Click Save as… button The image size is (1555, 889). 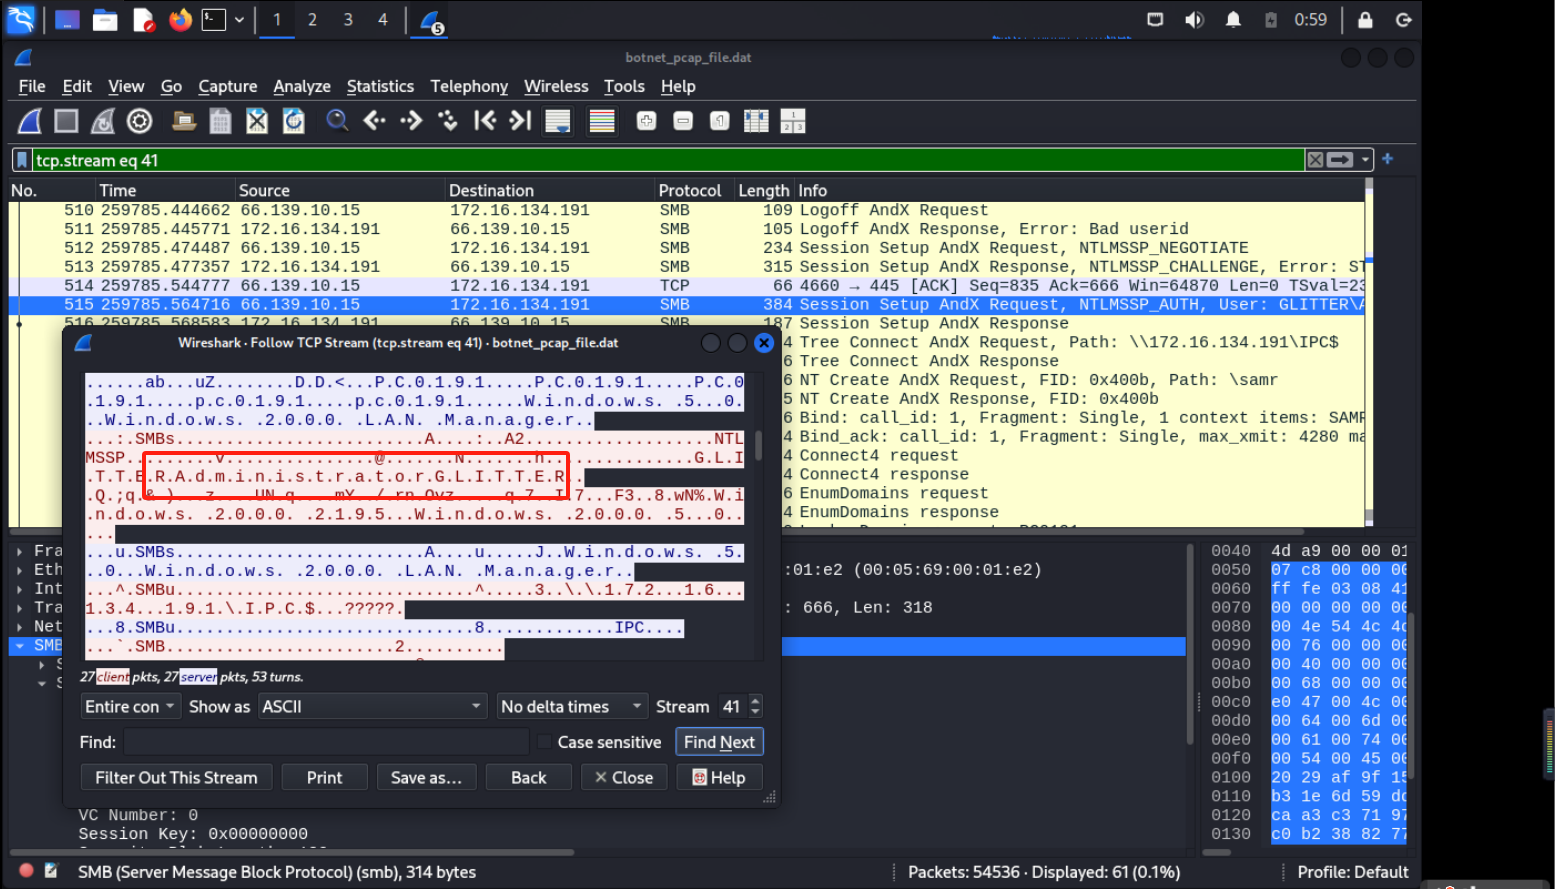coord(426,777)
